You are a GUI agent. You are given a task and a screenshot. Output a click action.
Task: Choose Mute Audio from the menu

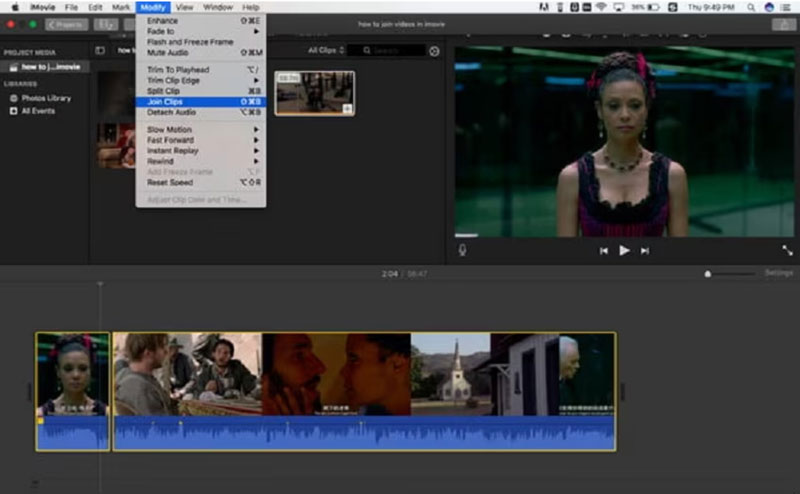pos(201,53)
